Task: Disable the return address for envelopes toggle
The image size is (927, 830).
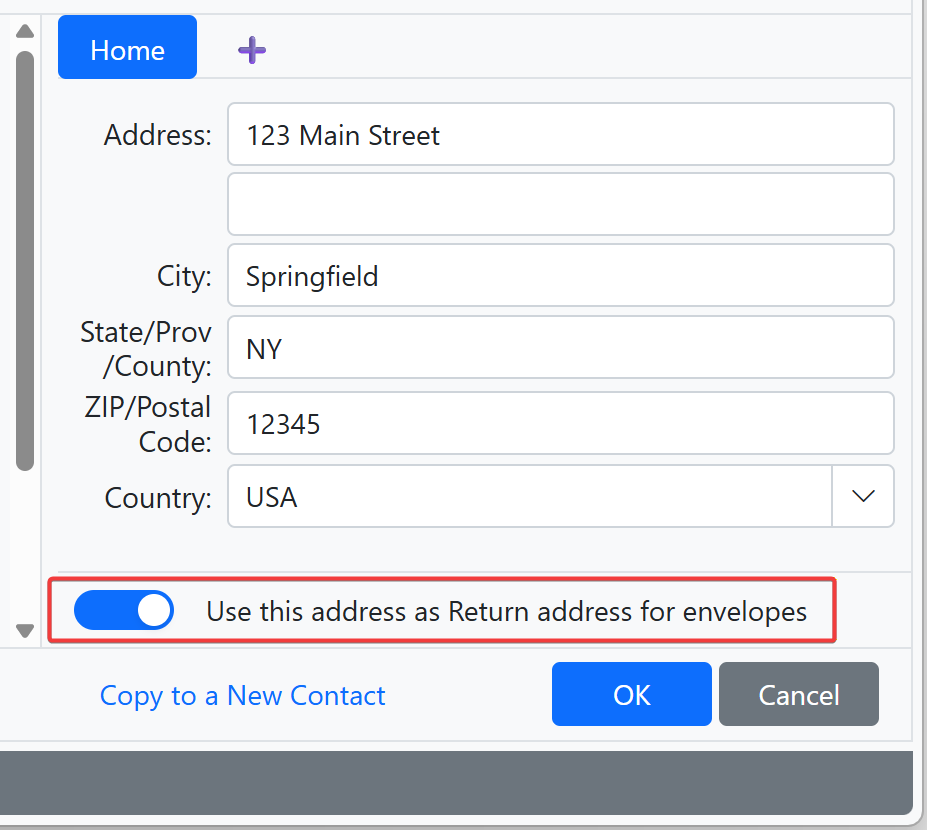Action: coord(123,610)
